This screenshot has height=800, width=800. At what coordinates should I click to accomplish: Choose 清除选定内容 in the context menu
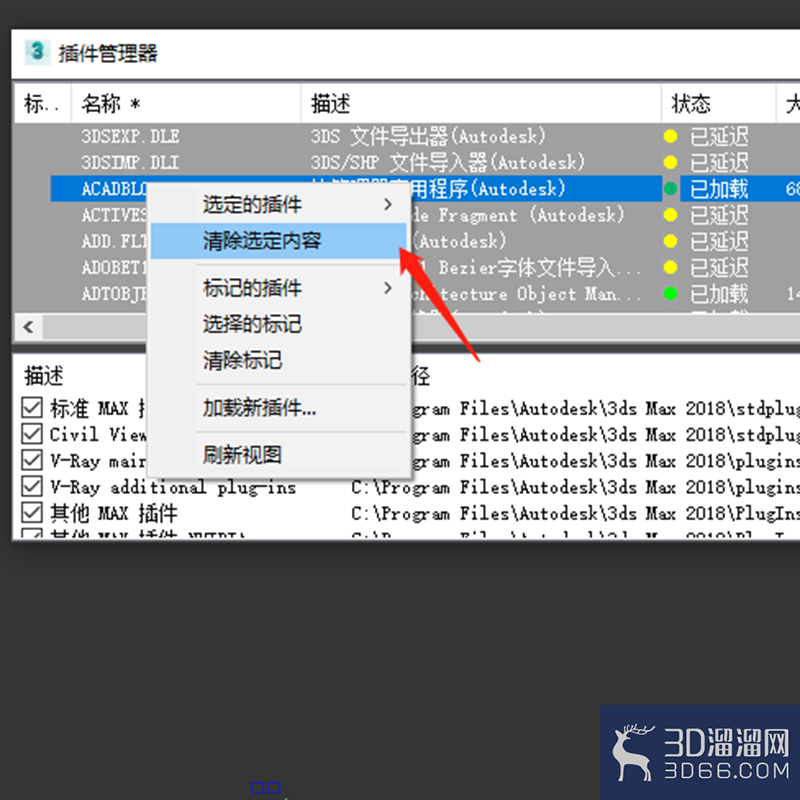(x=279, y=241)
